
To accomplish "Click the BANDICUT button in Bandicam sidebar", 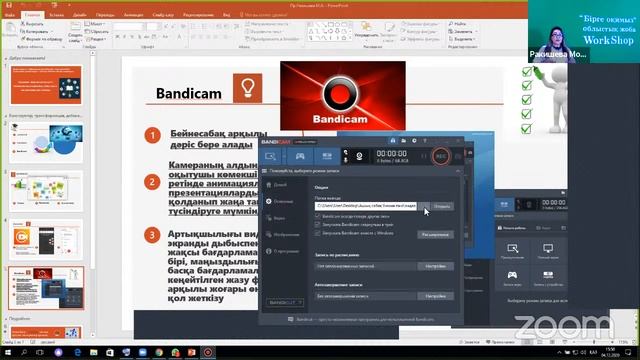I will tap(285, 302).
